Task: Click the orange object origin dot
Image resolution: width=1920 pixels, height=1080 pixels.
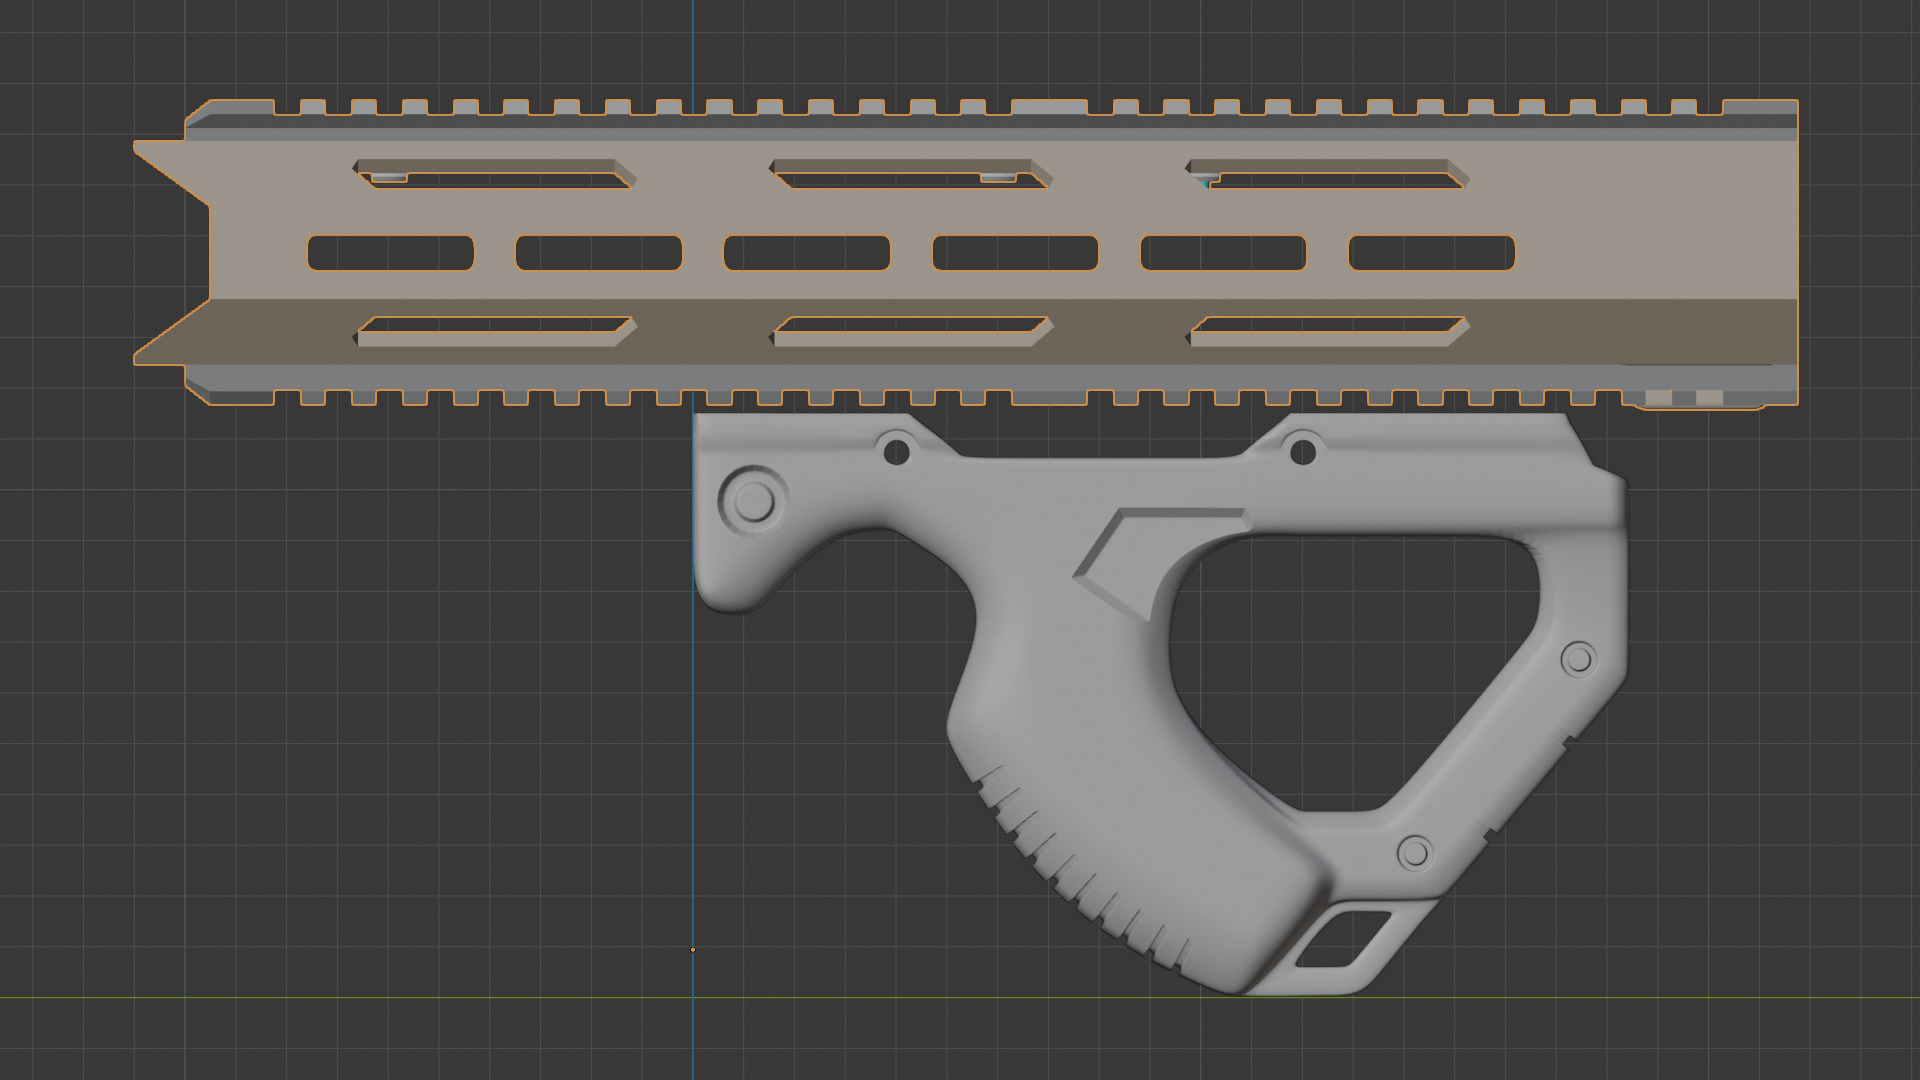Action: click(x=693, y=950)
